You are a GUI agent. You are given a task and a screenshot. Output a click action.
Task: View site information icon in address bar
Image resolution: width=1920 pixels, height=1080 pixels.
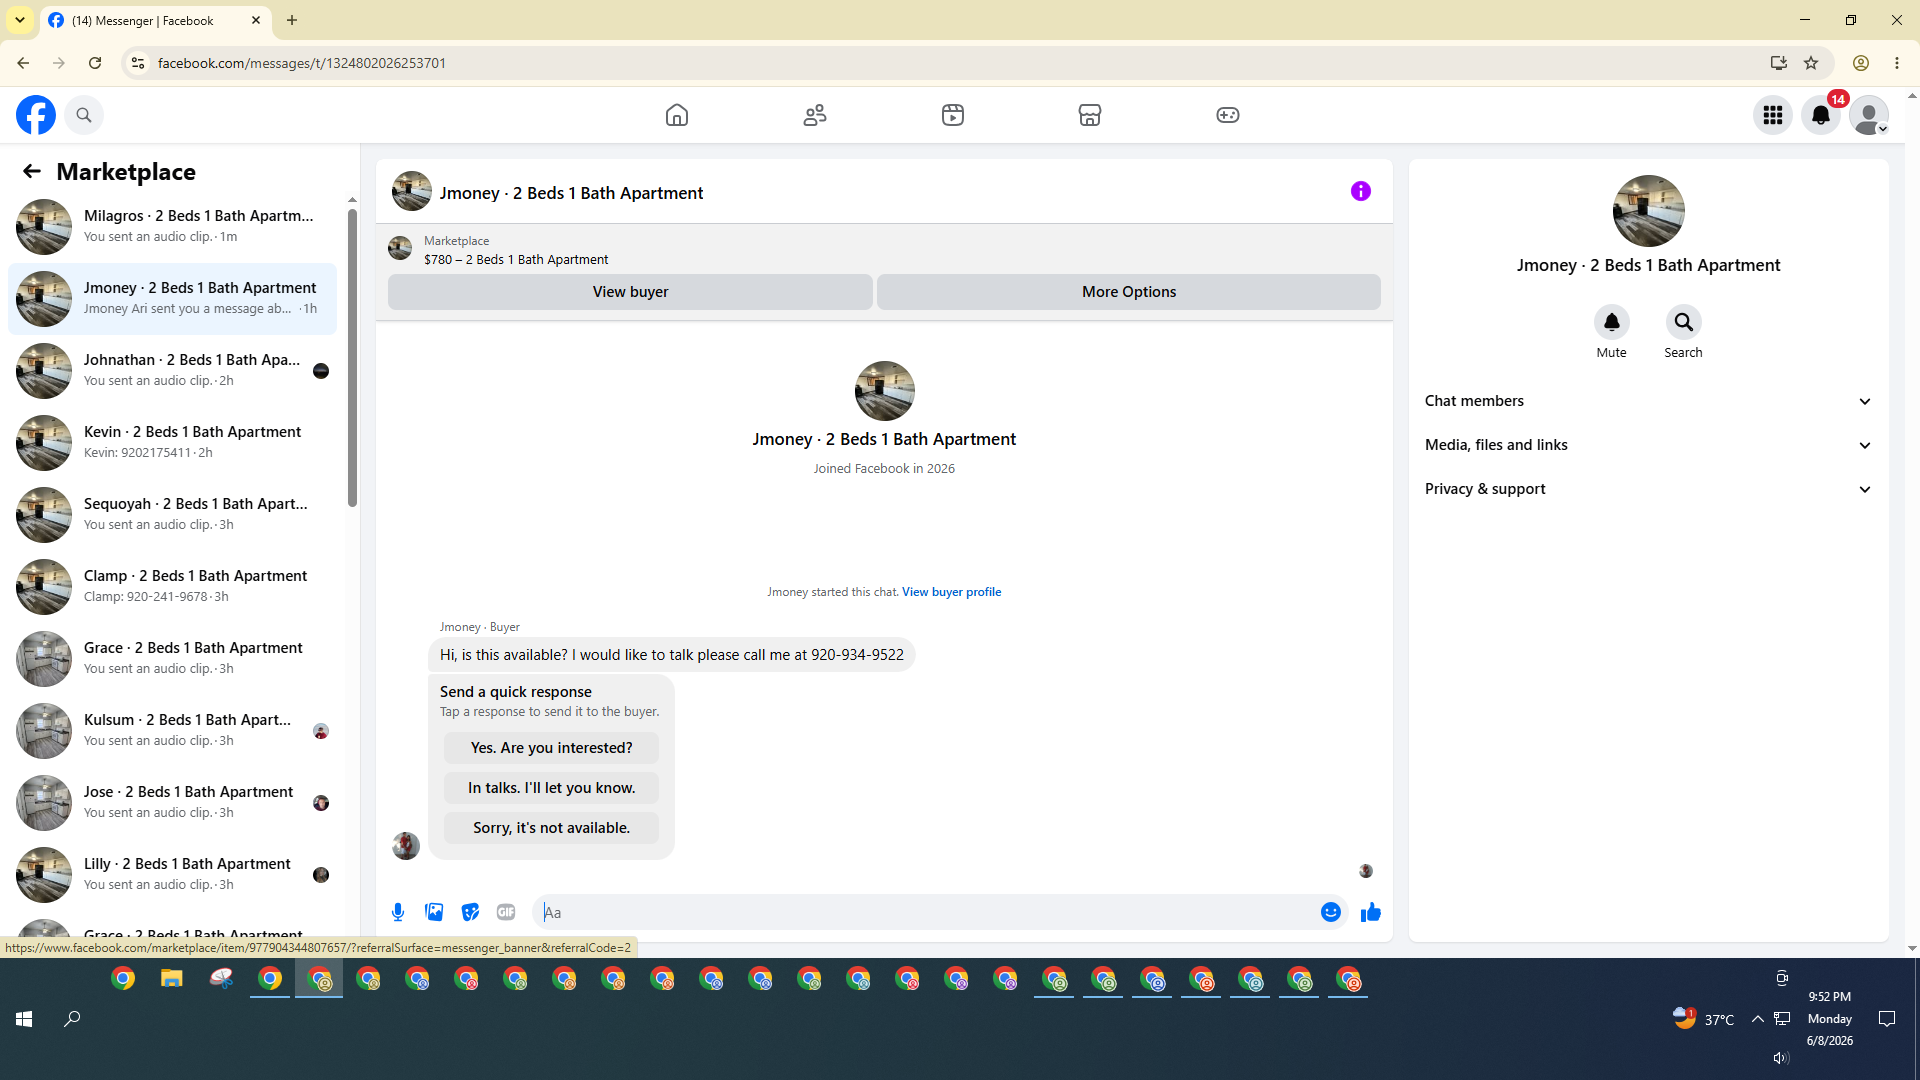(138, 63)
